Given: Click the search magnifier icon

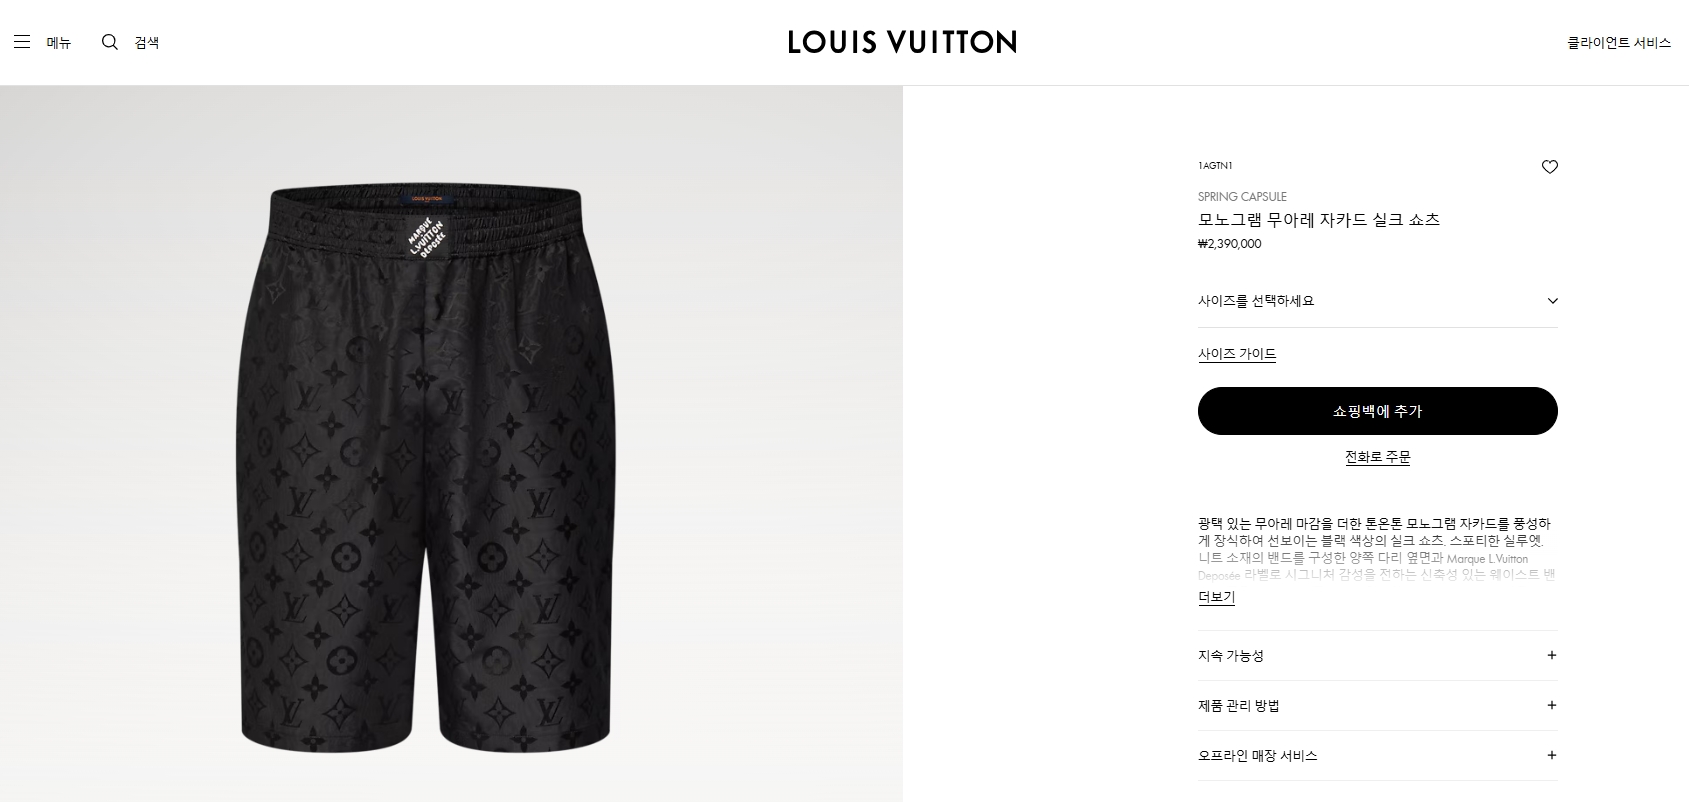Looking at the screenshot, I should (x=110, y=42).
